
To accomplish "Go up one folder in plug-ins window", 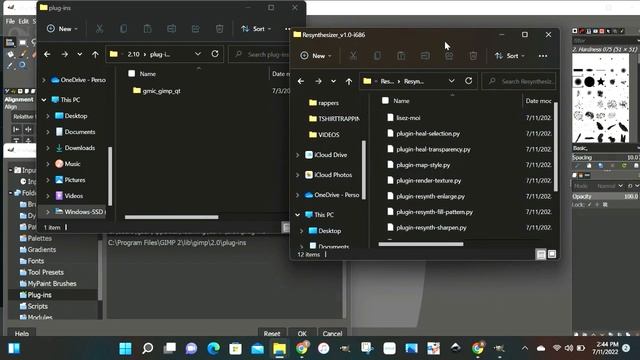I will coord(95,54).
